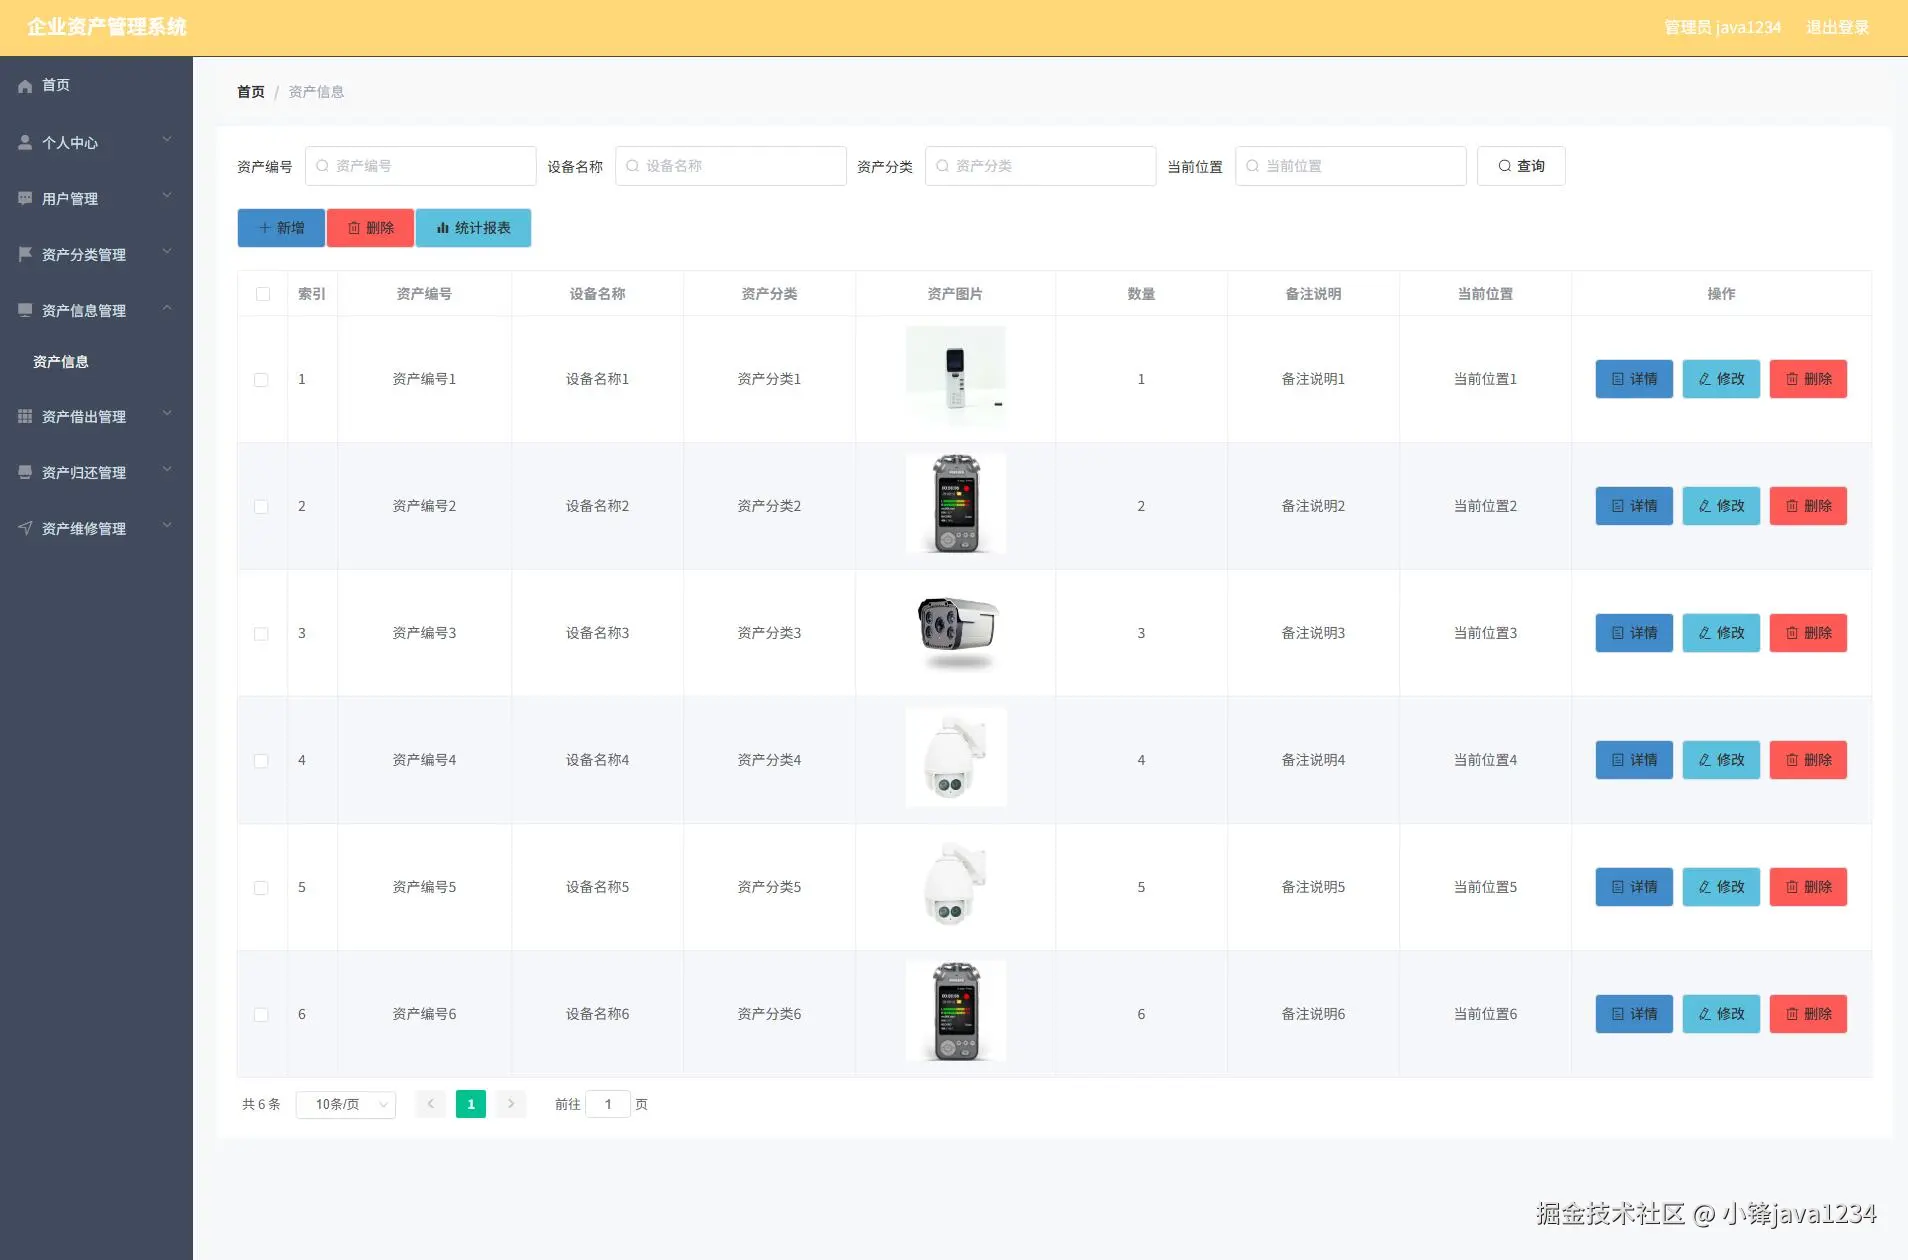Screen dimensions: 1908x1260
Task: Click the paper plane icon beside 资产维修管理
Action: tap(25, 529)
